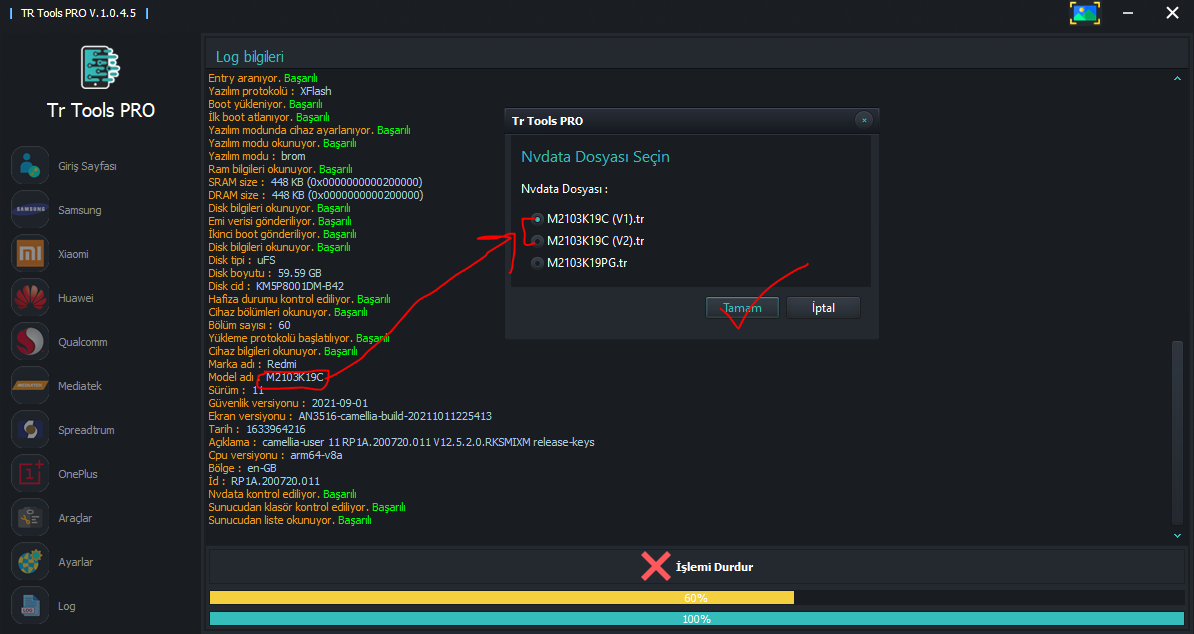Click the yellow 60% progress bar
Screen dimensions: 1194x634
click(502, 598)
